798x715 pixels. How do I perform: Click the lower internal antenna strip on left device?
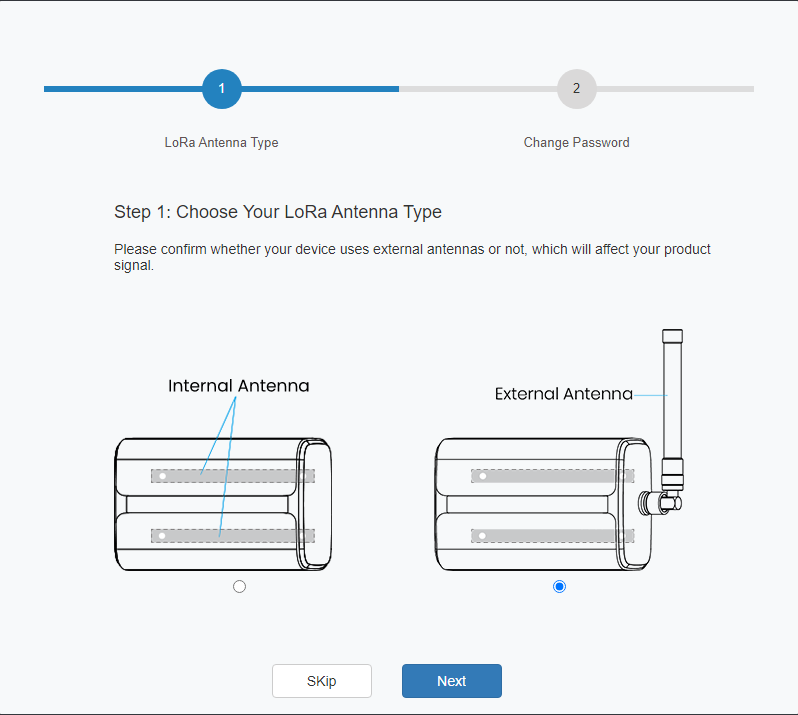click(233, 536)
